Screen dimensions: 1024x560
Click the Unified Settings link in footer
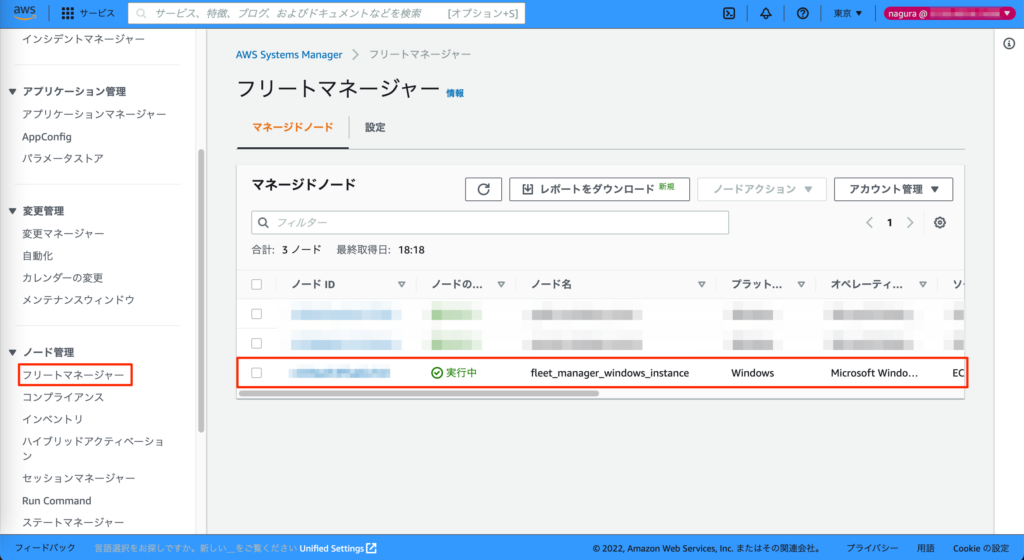(338, 548)
